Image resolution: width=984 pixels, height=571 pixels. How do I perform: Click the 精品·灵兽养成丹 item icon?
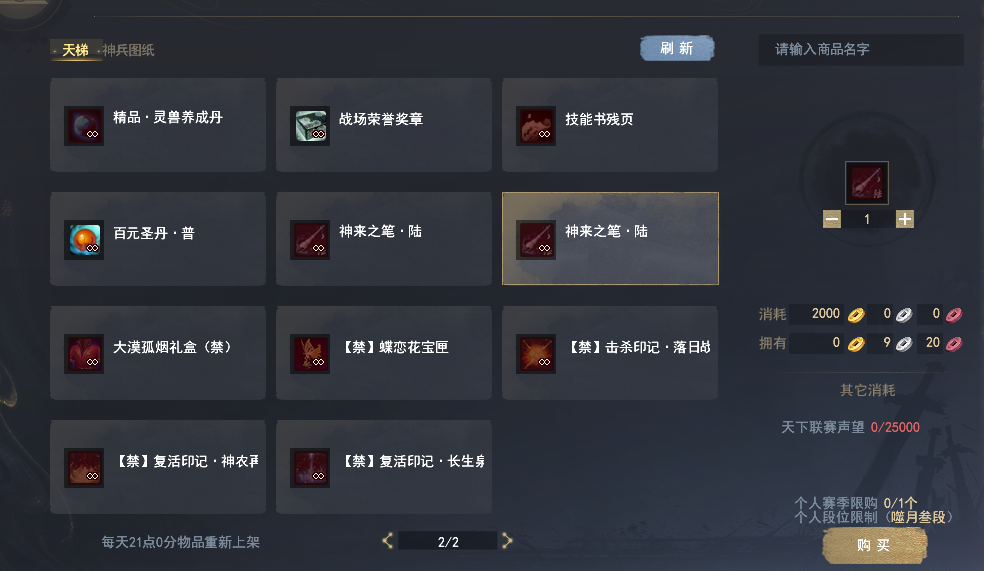(x=84, y=125)
